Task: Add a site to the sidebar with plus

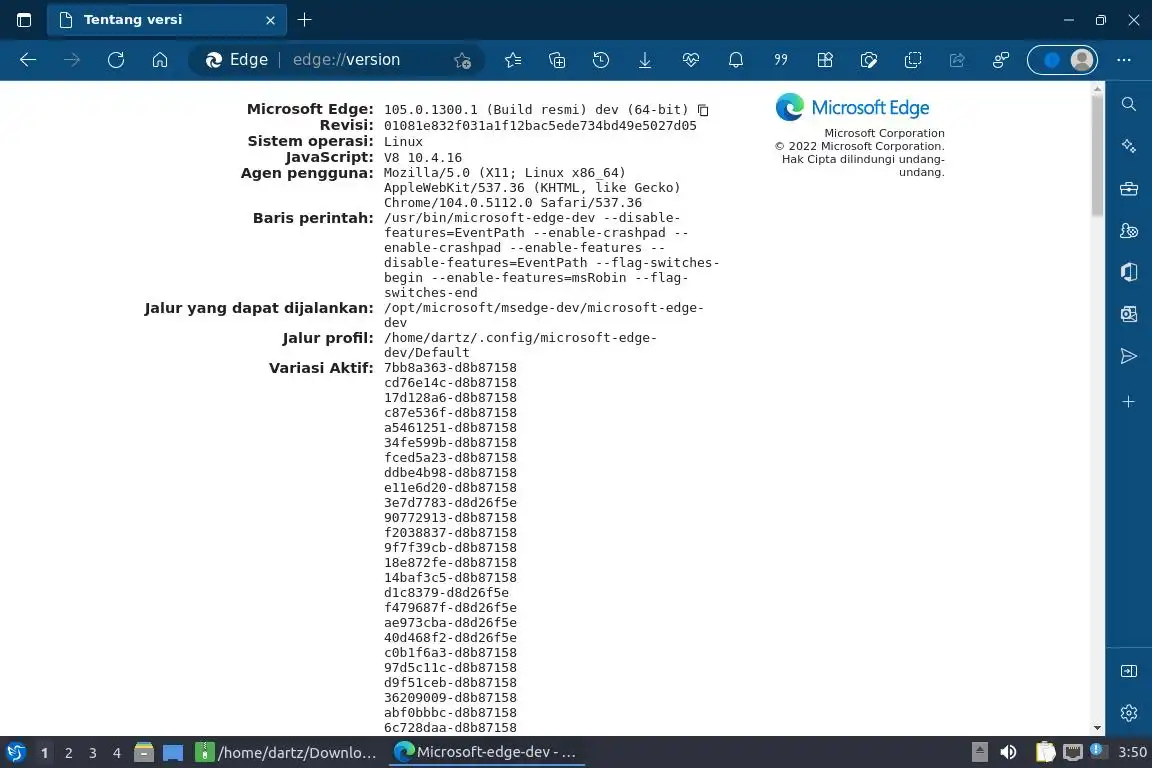Action: coord(1129,402)
